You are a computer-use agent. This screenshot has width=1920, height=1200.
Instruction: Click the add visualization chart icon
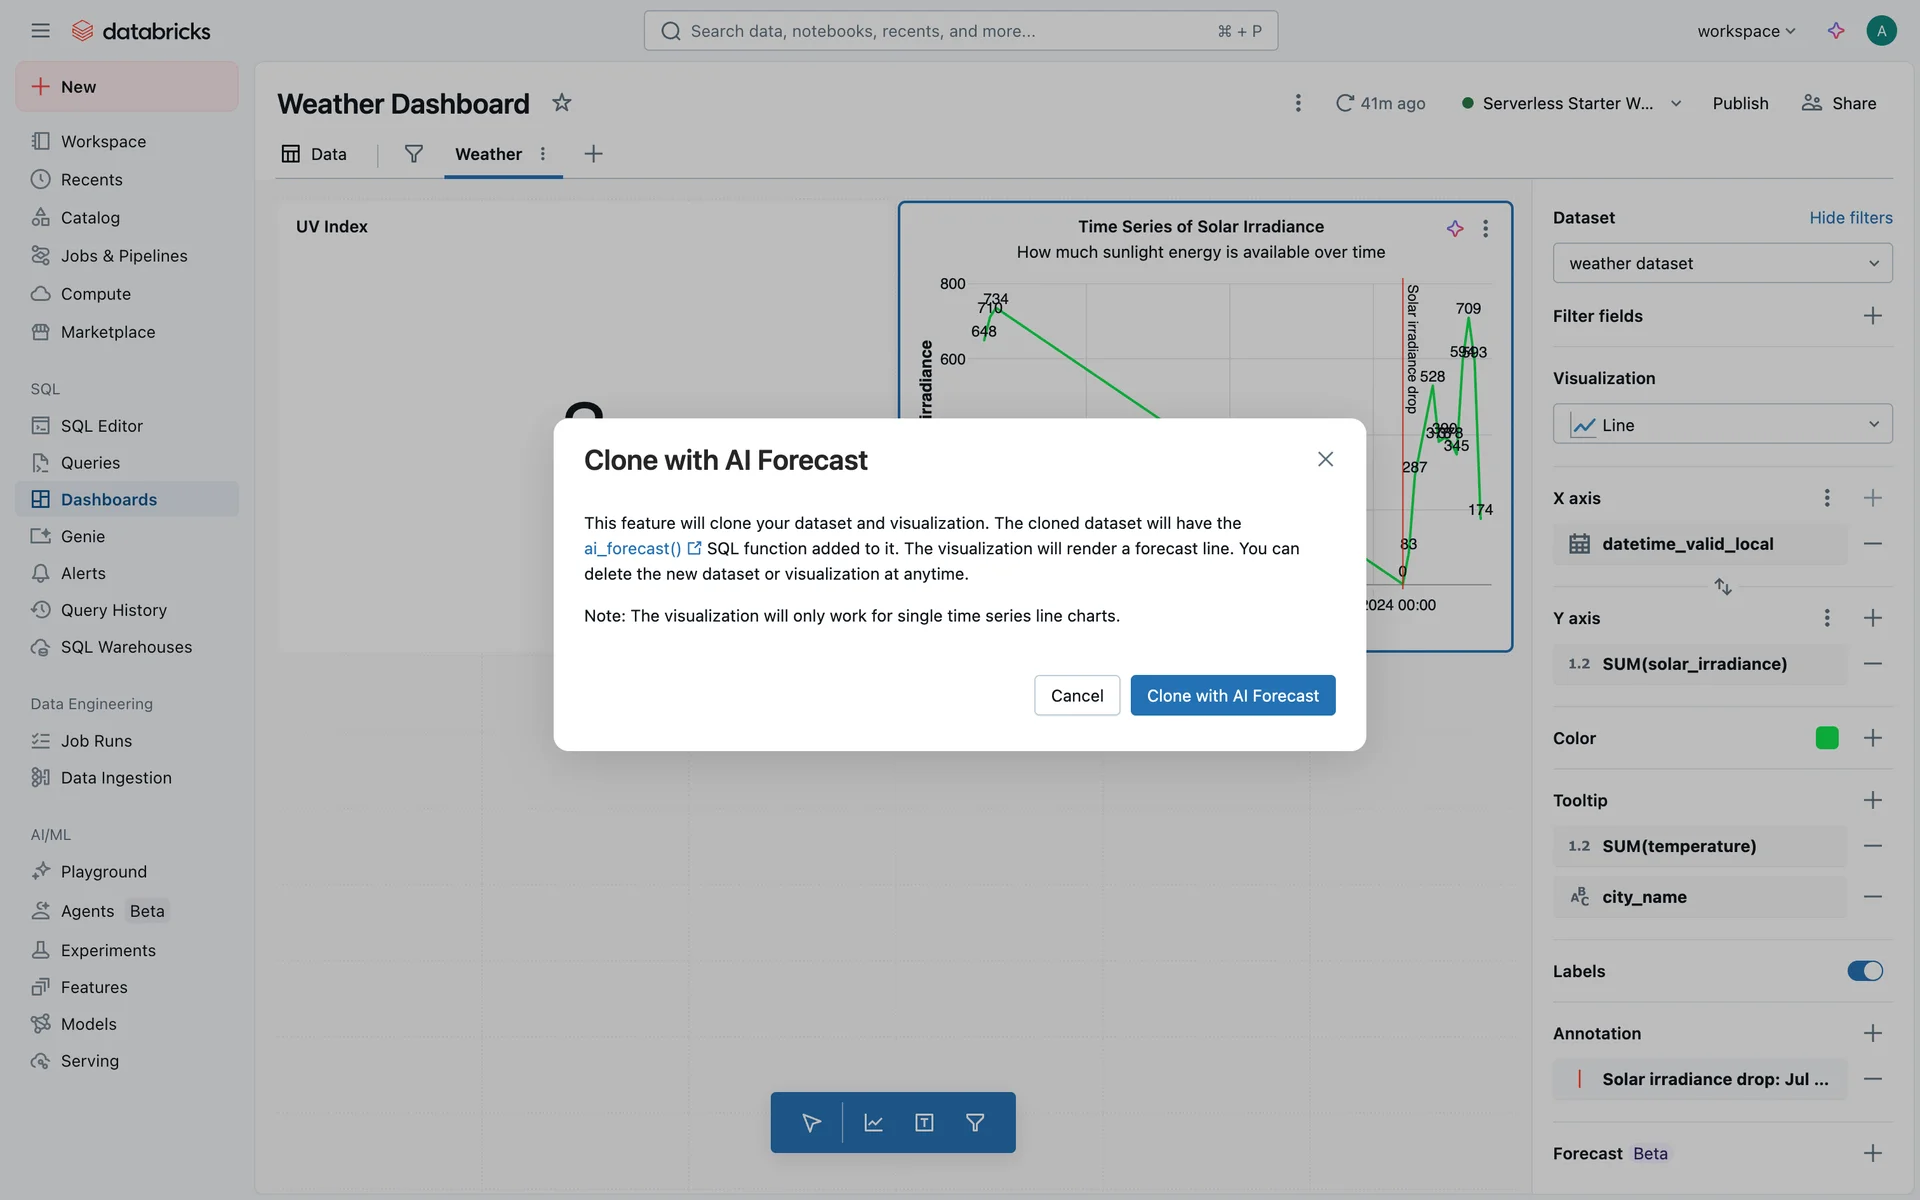tap(873, 1123)
